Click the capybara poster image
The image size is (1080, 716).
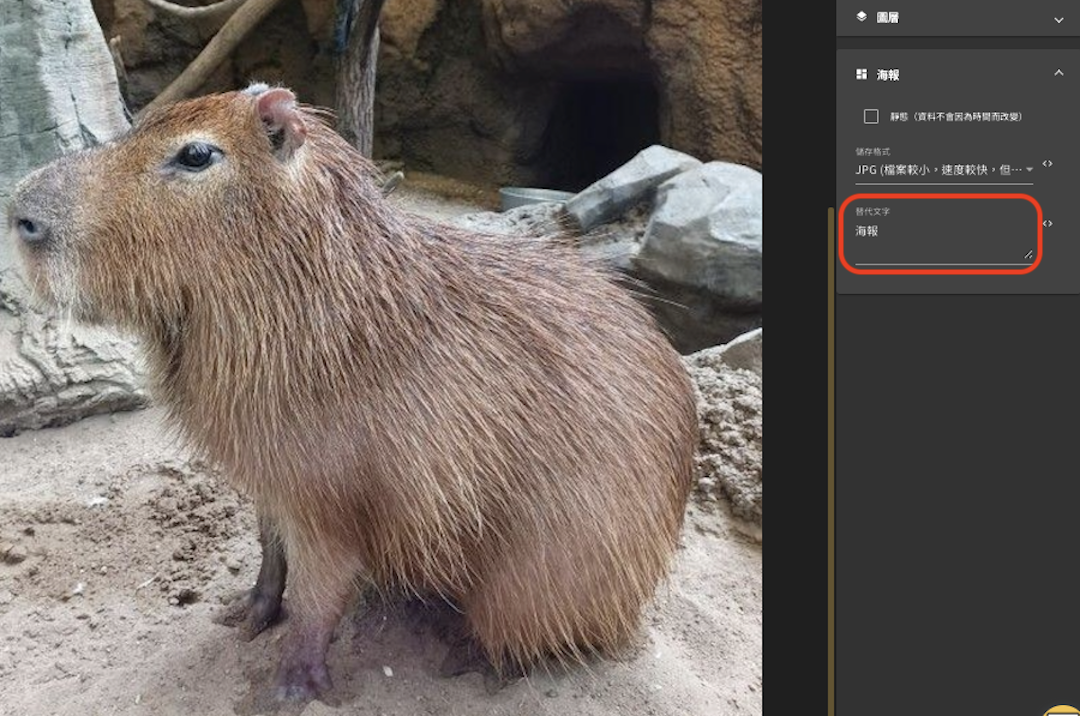click(381, 358)
